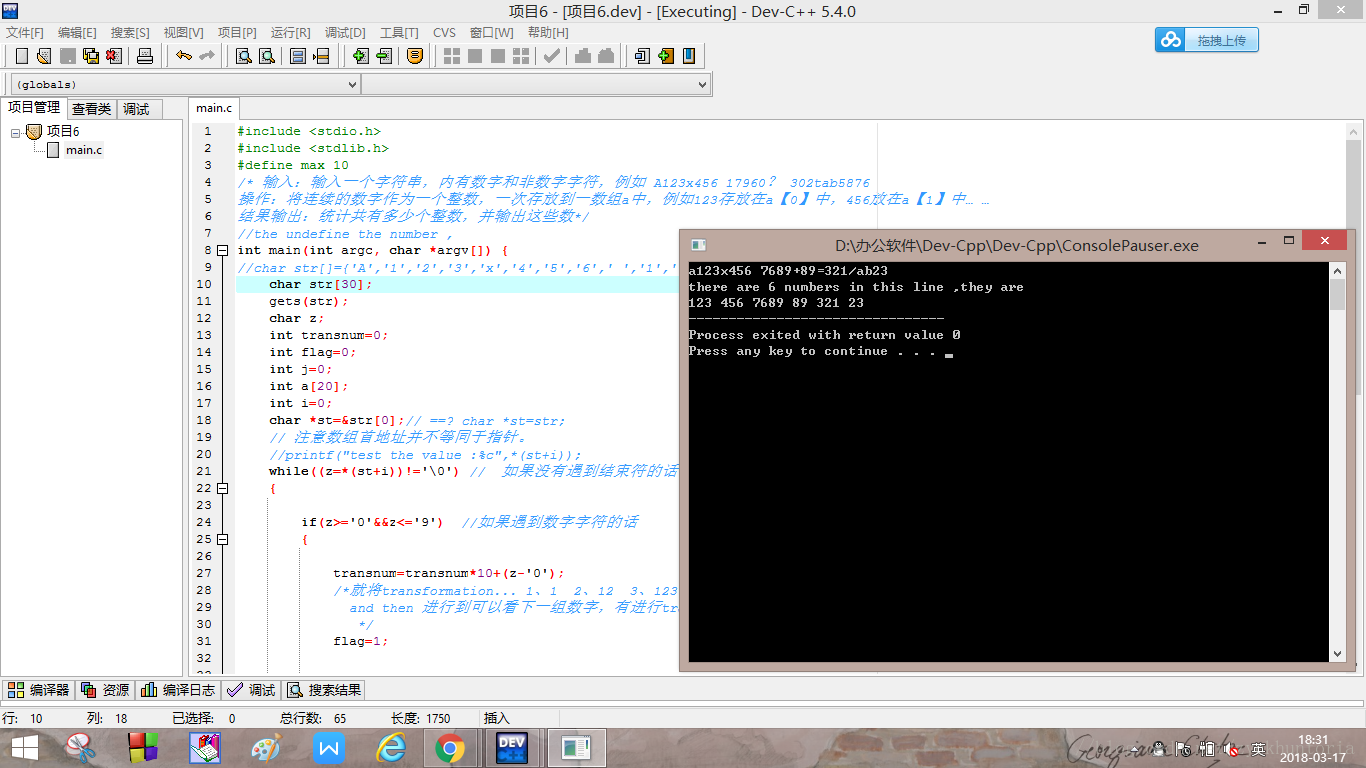Collapse code fold at line 22
The height and width of the screenshot is (768, 1366).
[223, 489]
